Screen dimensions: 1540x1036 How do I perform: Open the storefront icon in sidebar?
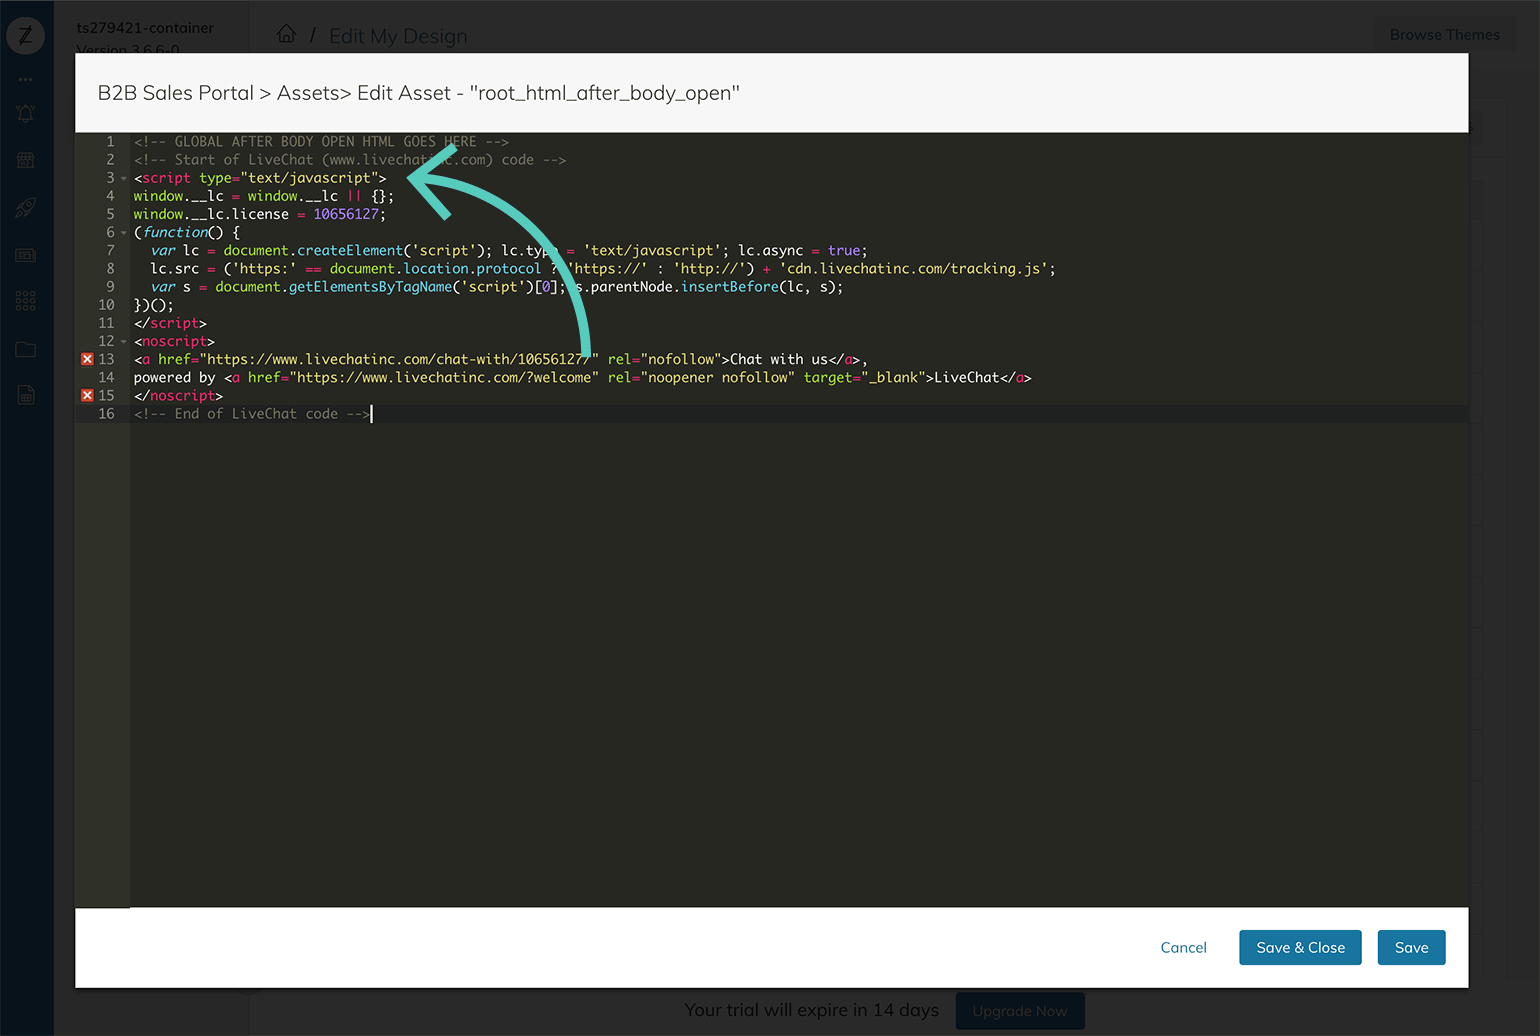26,160
